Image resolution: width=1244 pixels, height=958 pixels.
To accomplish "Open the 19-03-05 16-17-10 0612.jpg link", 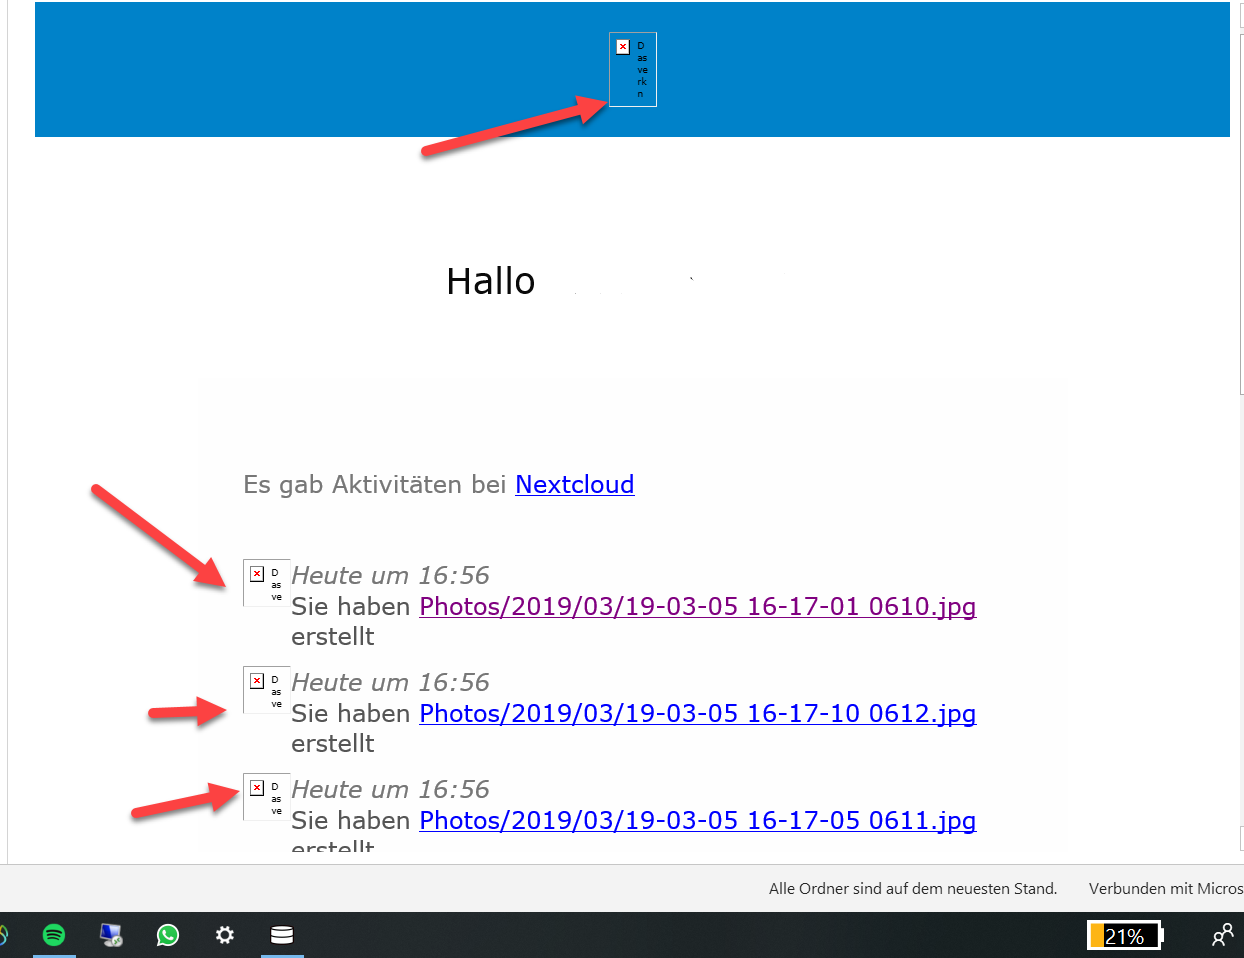I will [697, 714].
